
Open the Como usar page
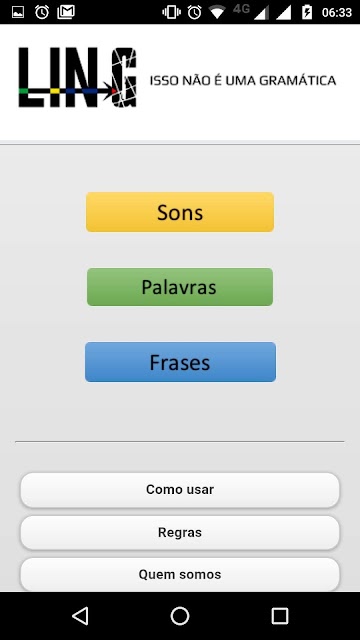click(x=180, y=490)
